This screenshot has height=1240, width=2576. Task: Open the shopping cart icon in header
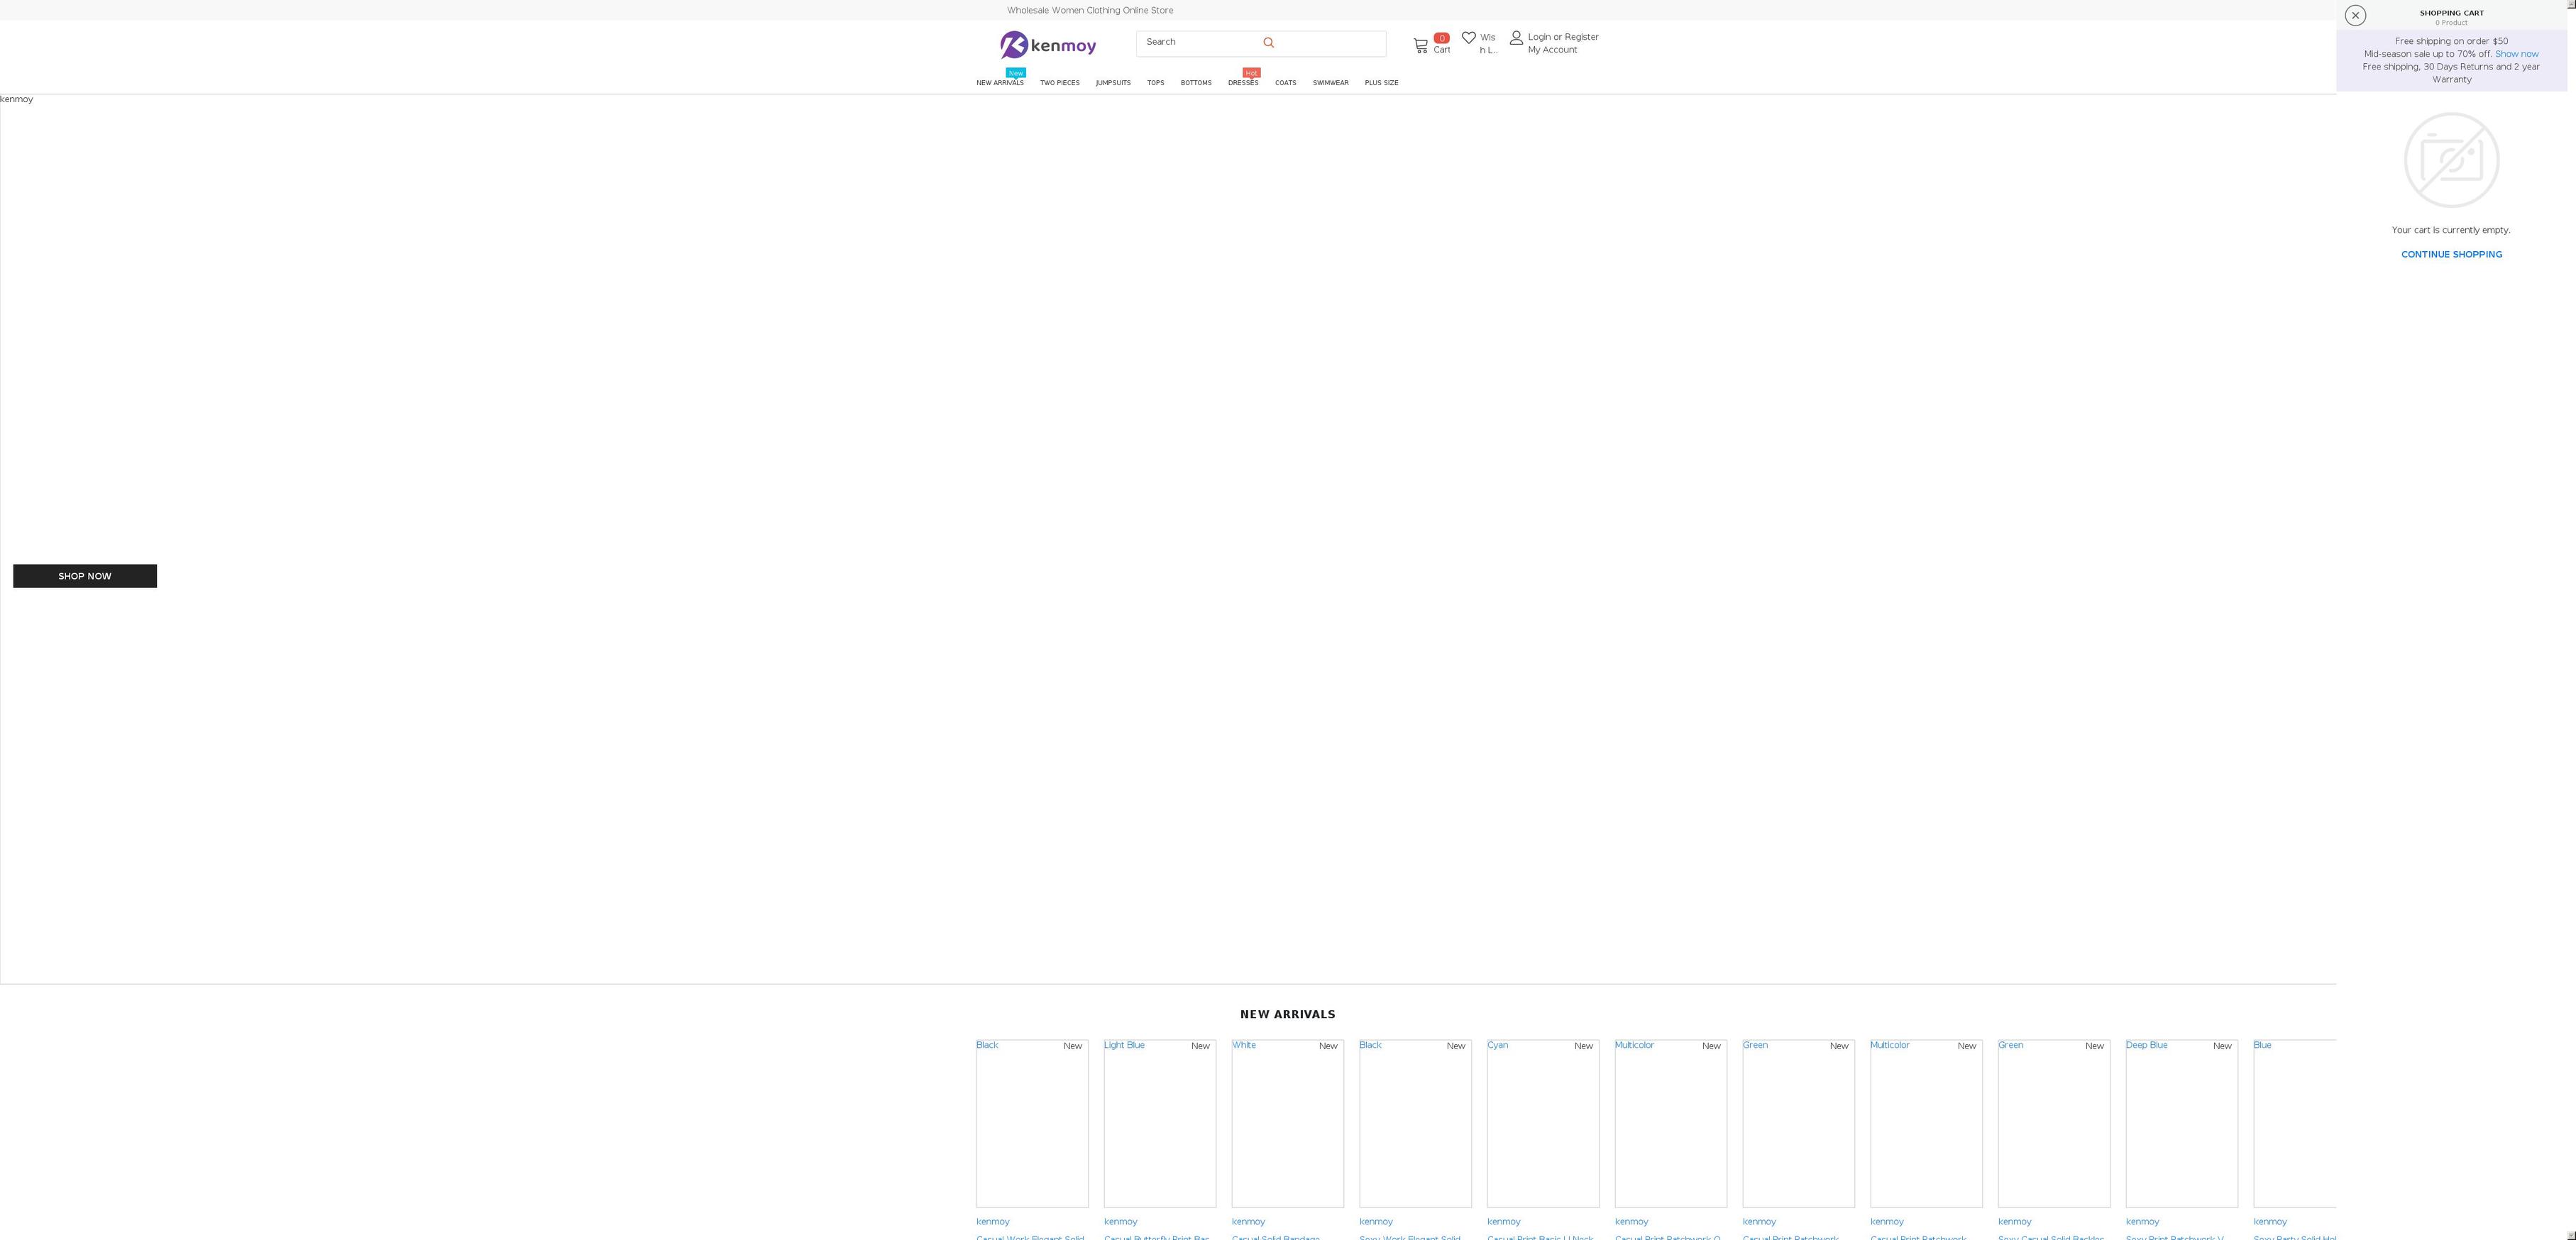[1419, 43]
